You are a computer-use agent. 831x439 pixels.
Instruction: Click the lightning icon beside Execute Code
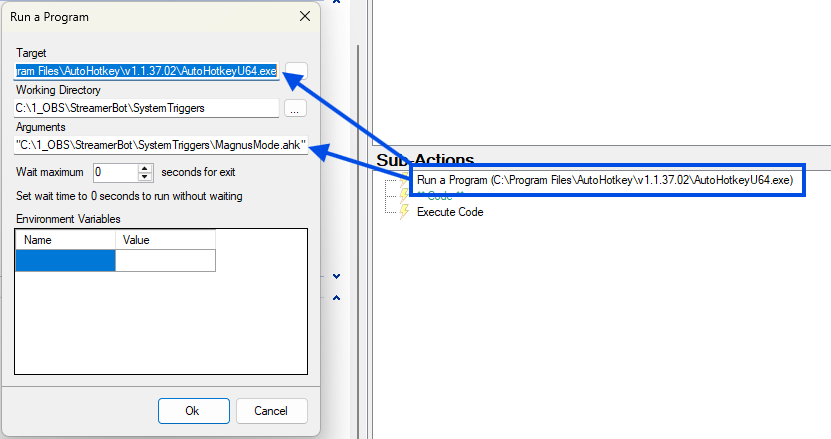[x=404, y=212]
